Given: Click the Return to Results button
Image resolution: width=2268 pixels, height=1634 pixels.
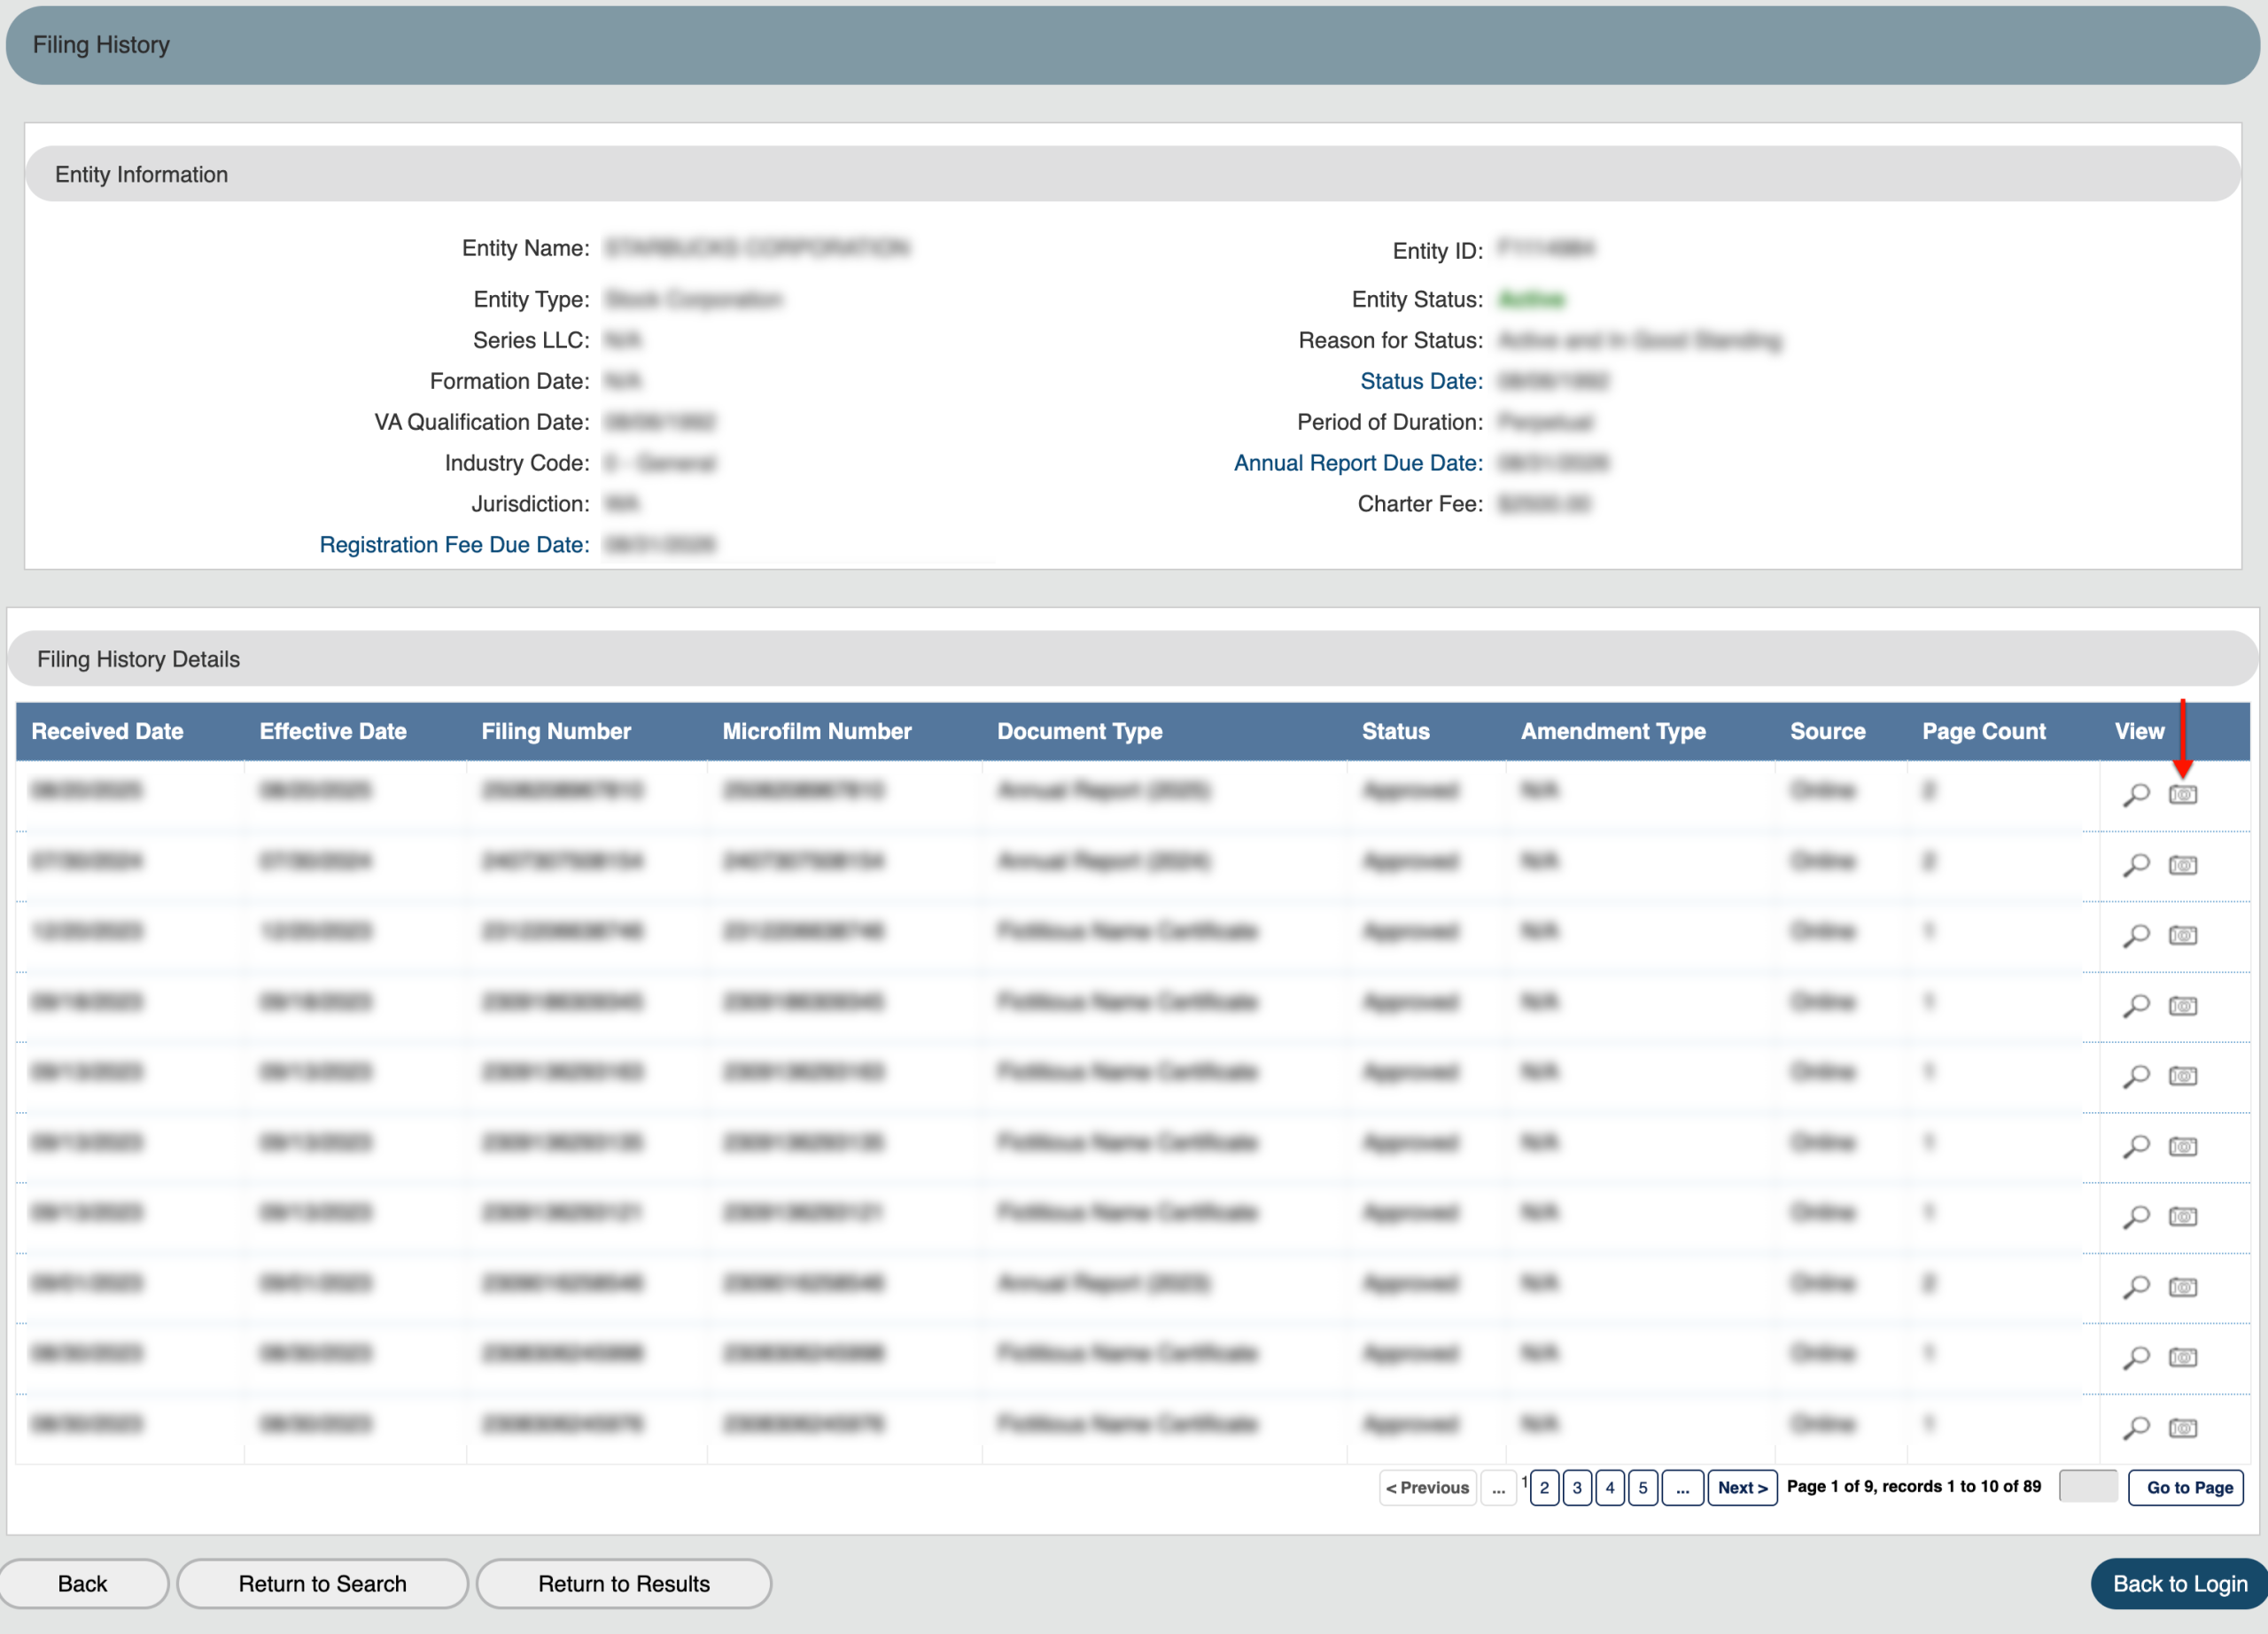Looking at the screenshot, I should pyautogui.click(x=623, y=1583).
